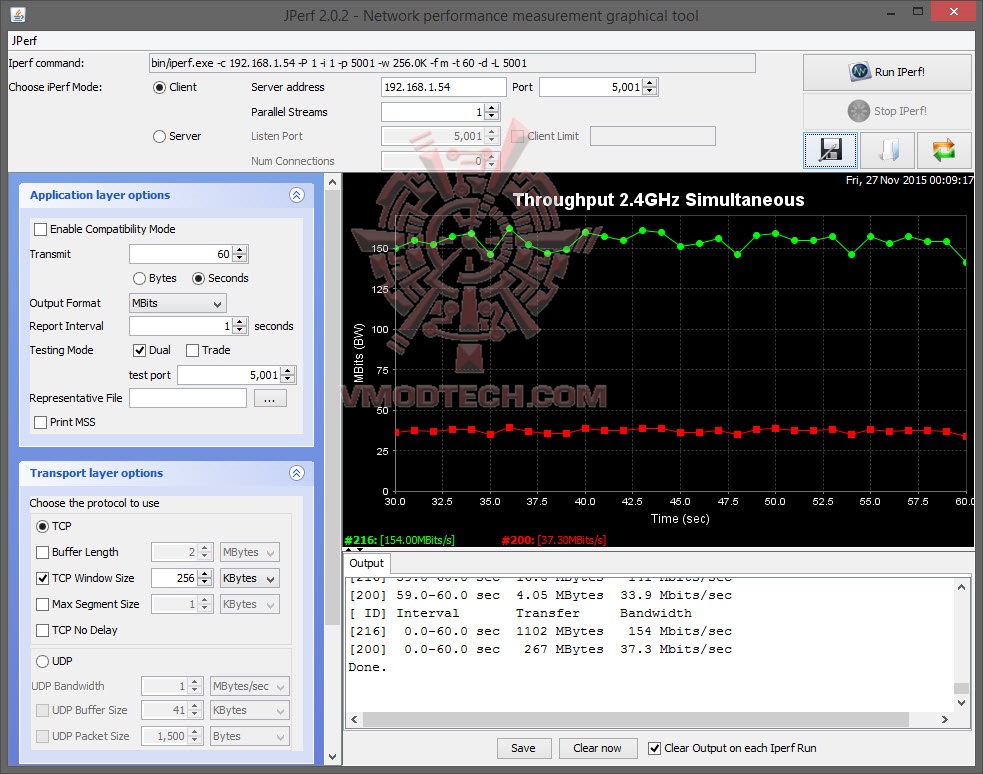
Task: Check the Trade testing mode checkbox
Action: click(x=192, y=350)
